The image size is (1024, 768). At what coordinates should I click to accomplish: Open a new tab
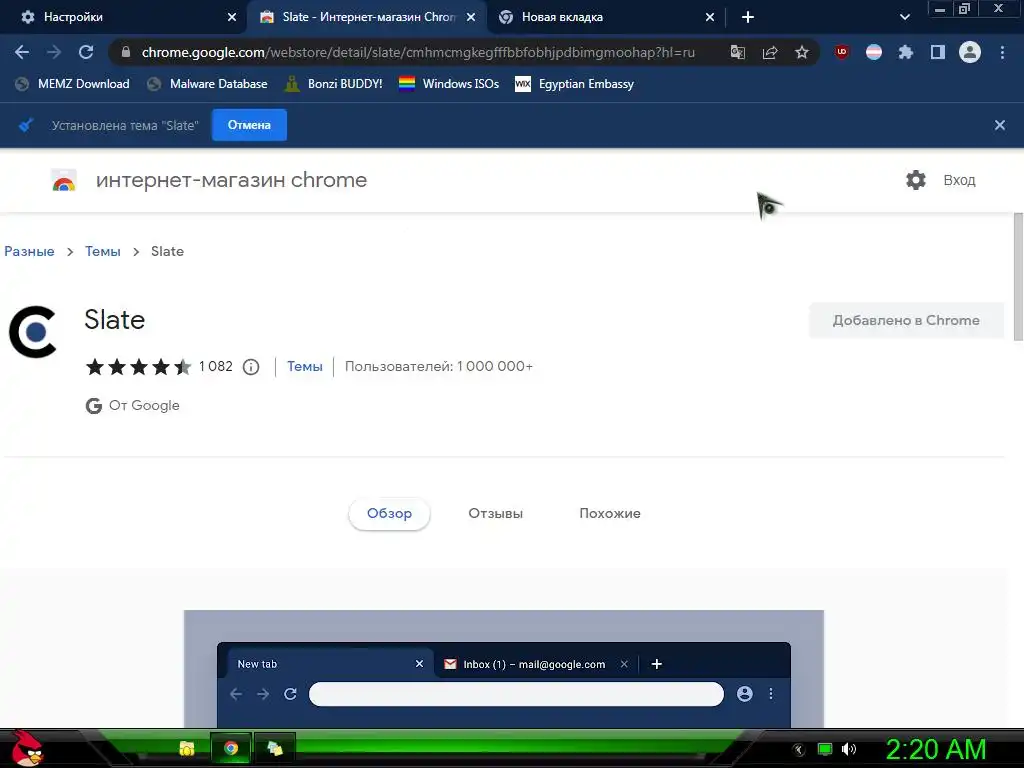pos(748,17)
